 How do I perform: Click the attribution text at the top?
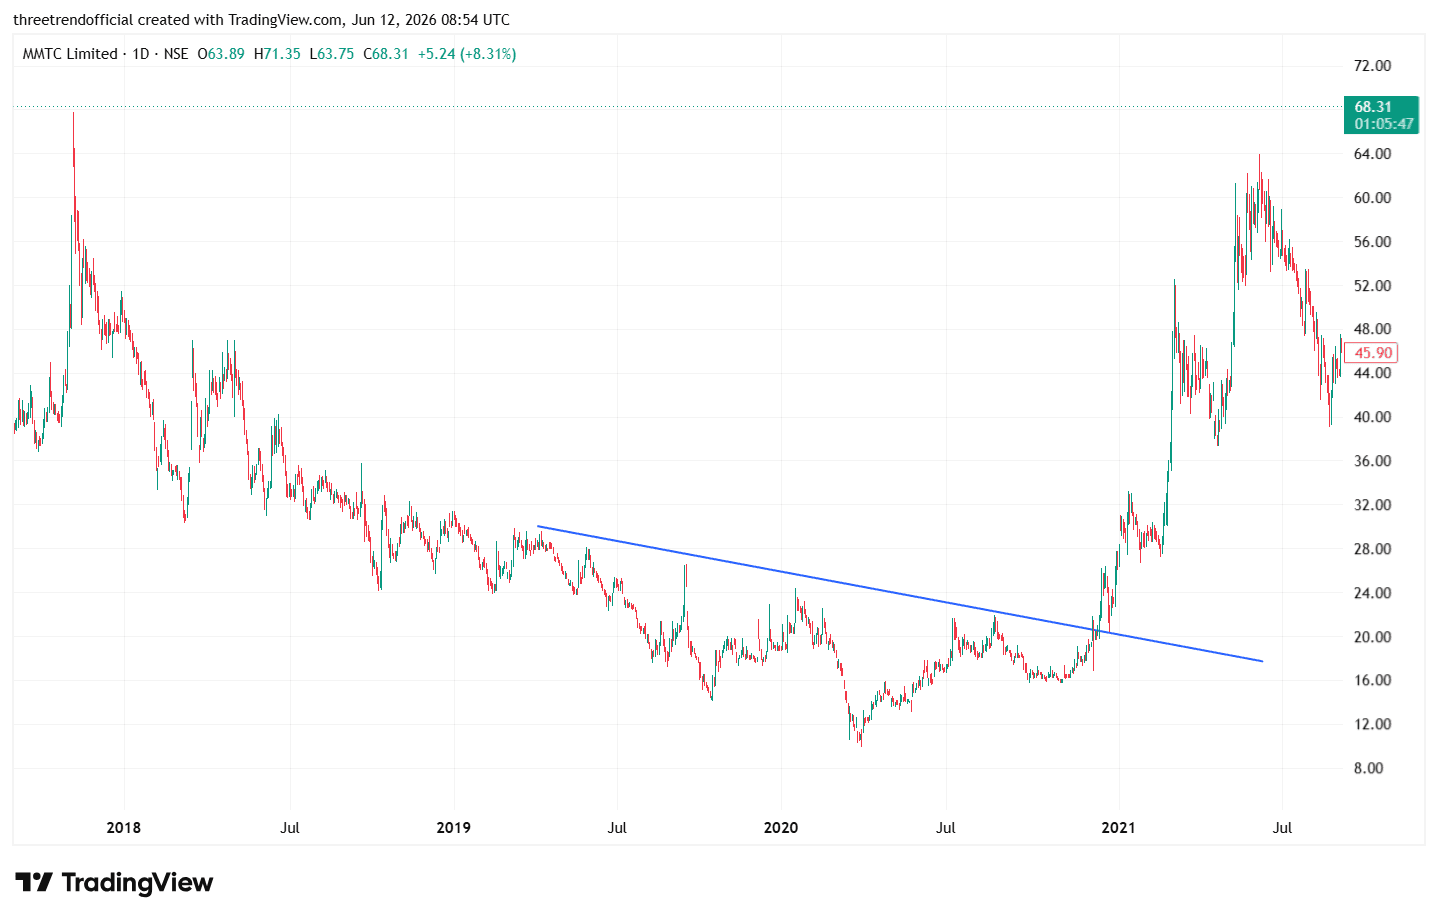[x=261, y=20]
